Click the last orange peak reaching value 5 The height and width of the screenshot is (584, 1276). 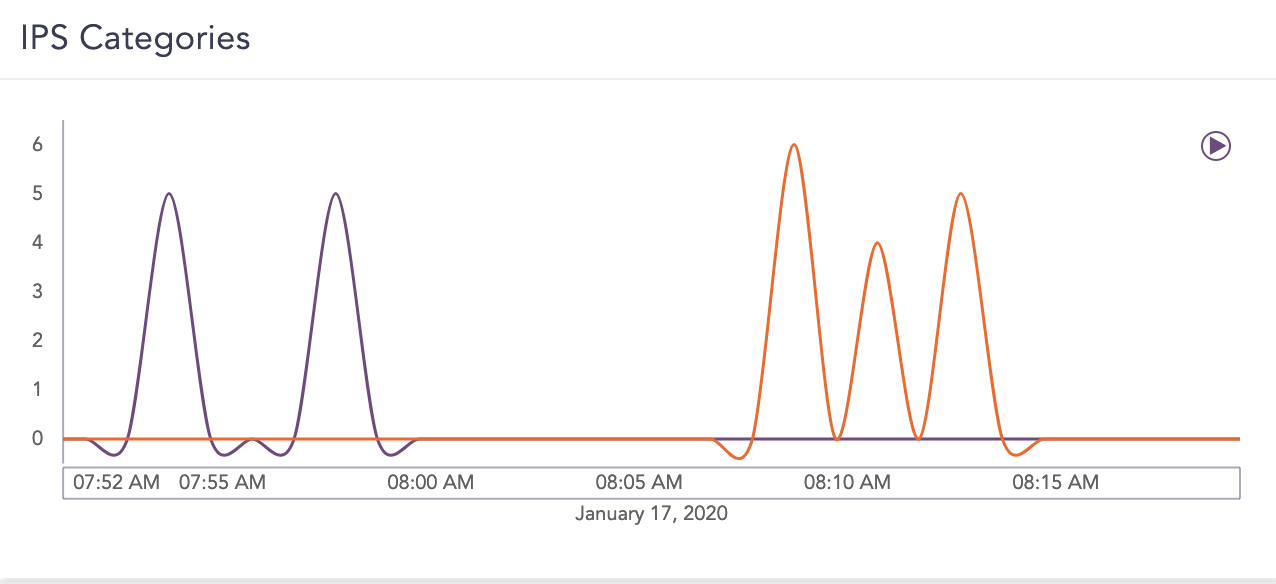click(x=960, y=194)
